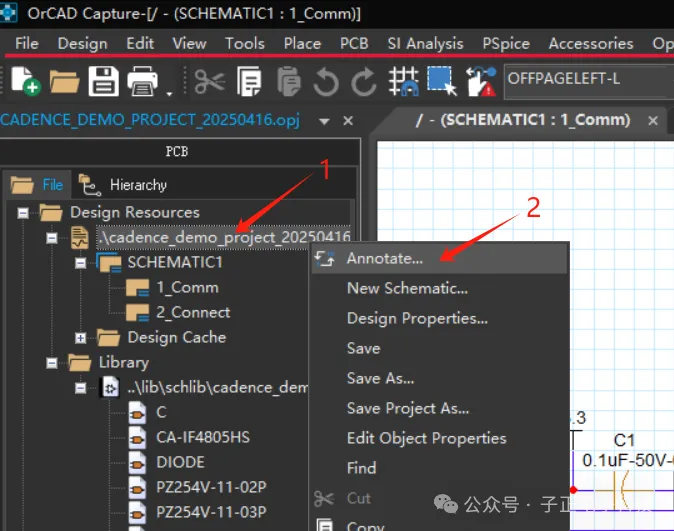Choose Save from context menu

pyautogui.click(x=439, y=348)
